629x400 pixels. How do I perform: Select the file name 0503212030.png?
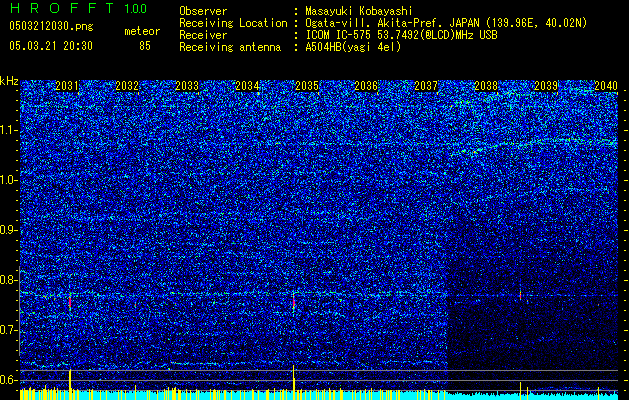[51, 26]
